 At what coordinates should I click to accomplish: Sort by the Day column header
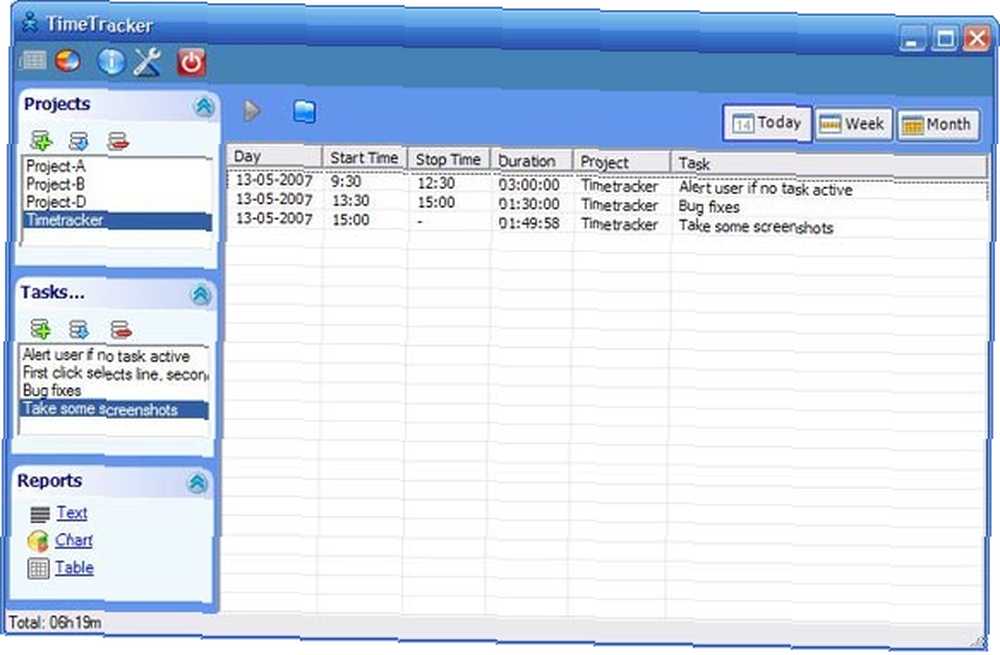(274, 157)
